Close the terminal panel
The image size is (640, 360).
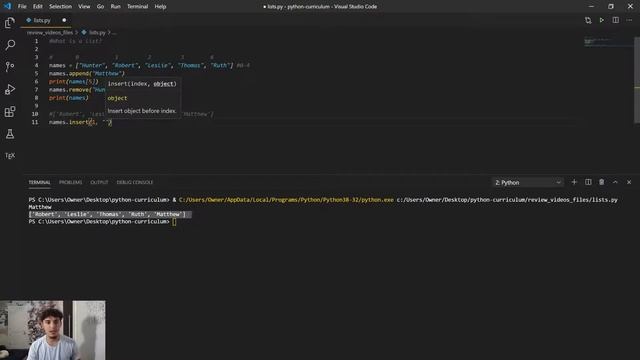tap(629, 182)
